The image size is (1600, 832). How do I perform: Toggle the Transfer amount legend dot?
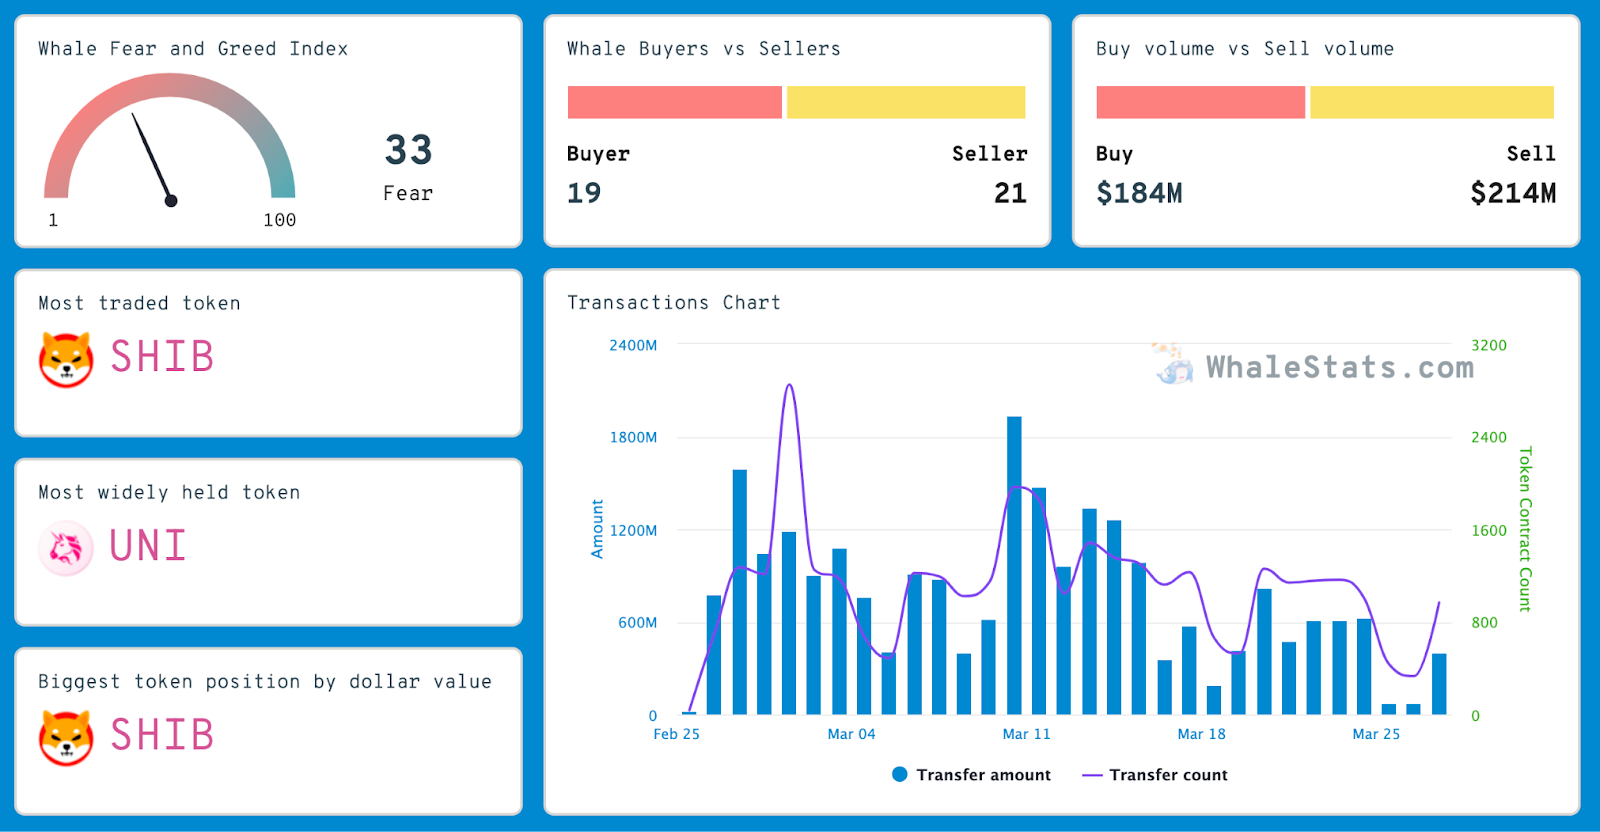(899, 774)
